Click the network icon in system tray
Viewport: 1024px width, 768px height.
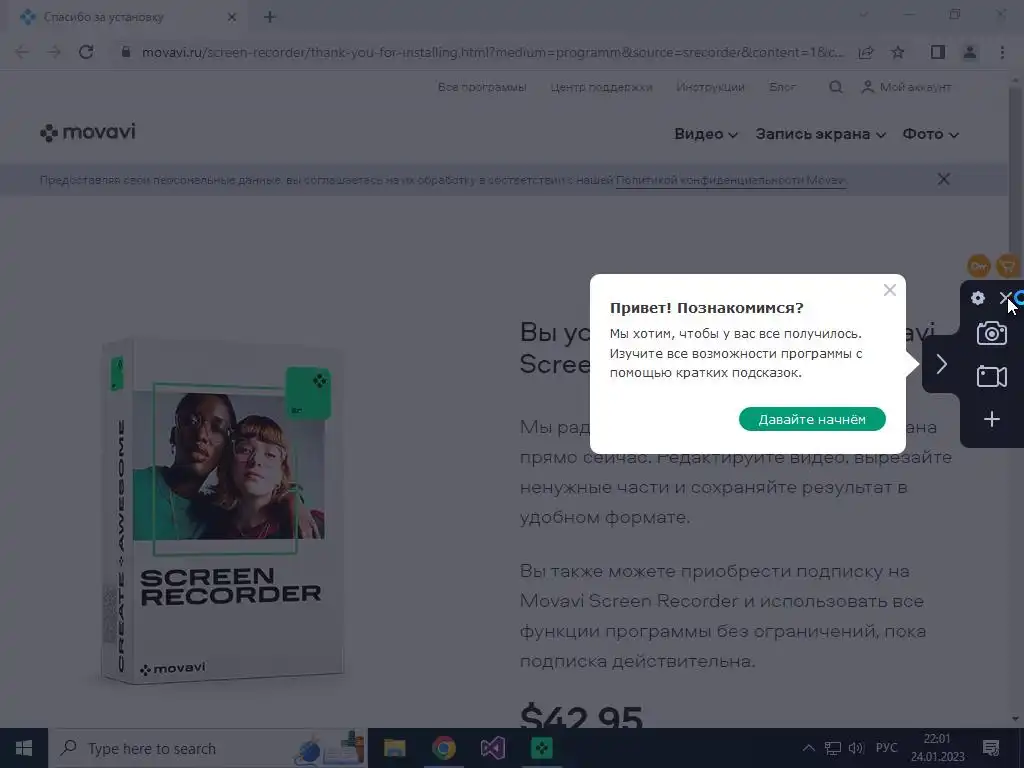pos(833,748)
